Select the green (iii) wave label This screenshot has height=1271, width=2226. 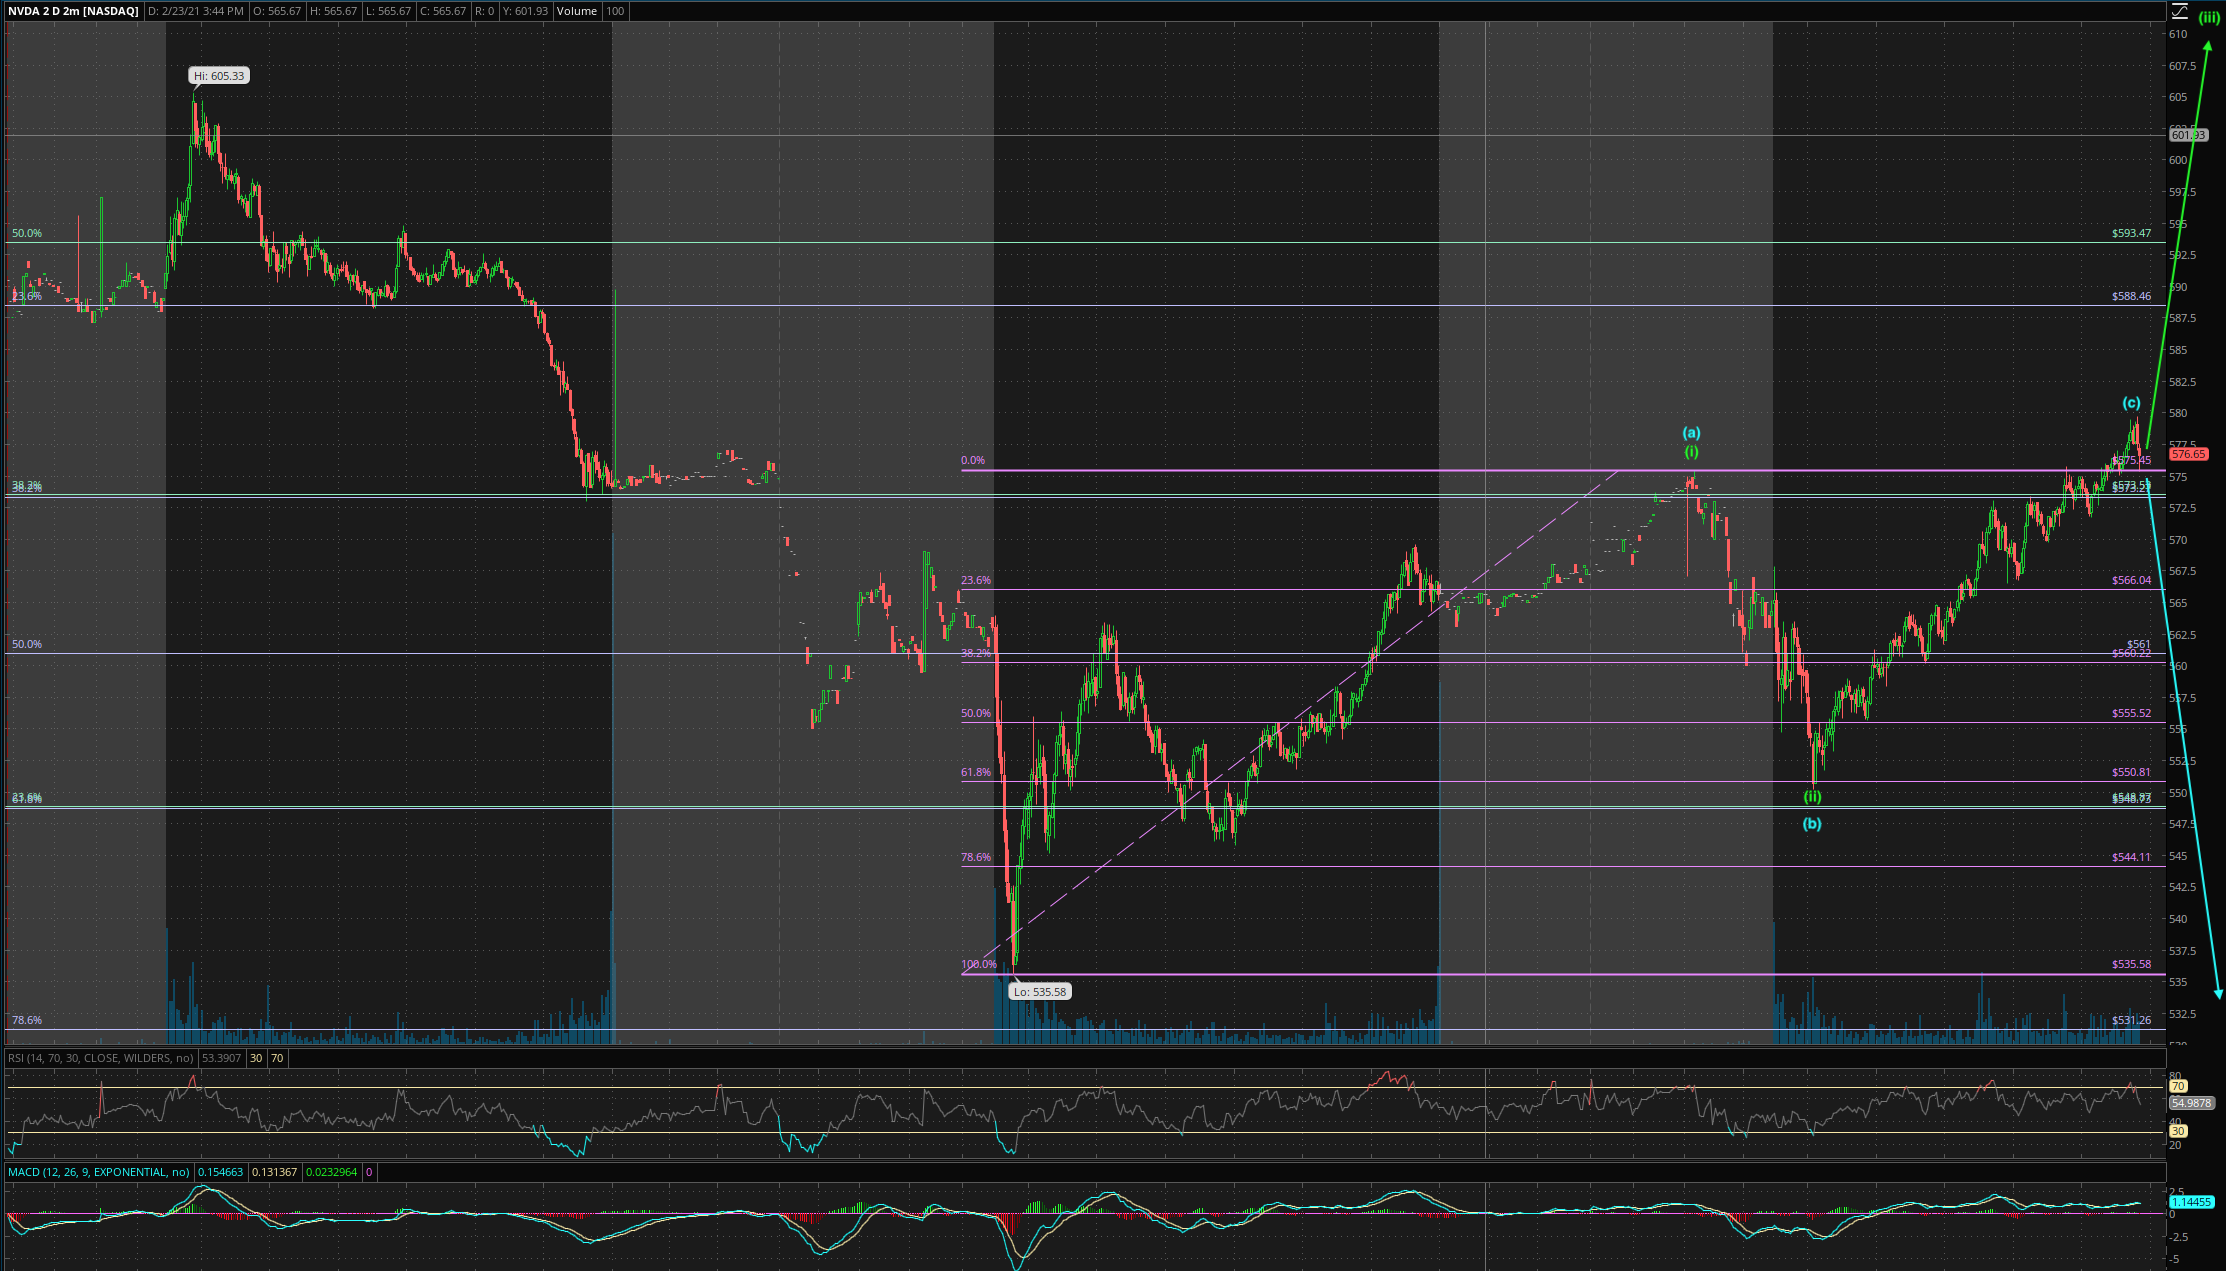pos(2208,17)
